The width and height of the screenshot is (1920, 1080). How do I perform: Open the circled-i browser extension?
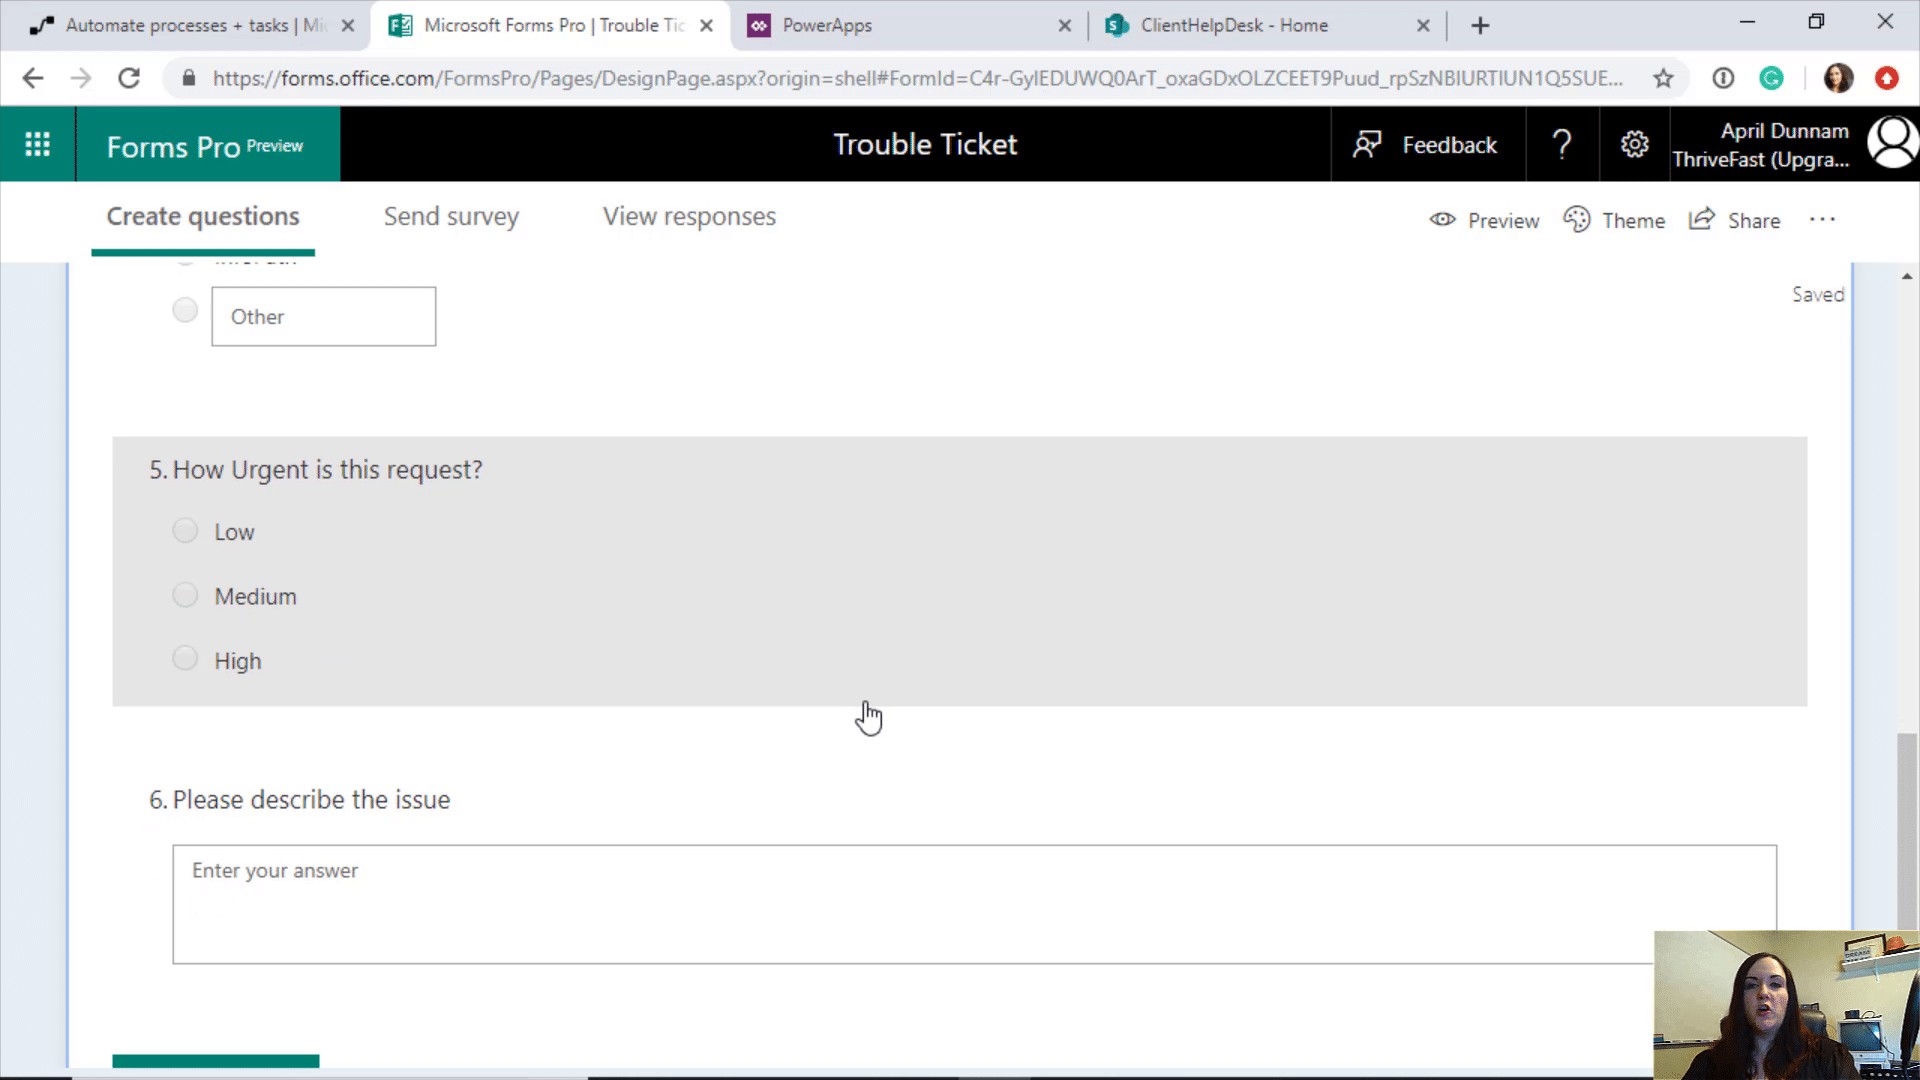pyautogui.click(x=1723, y=78)
